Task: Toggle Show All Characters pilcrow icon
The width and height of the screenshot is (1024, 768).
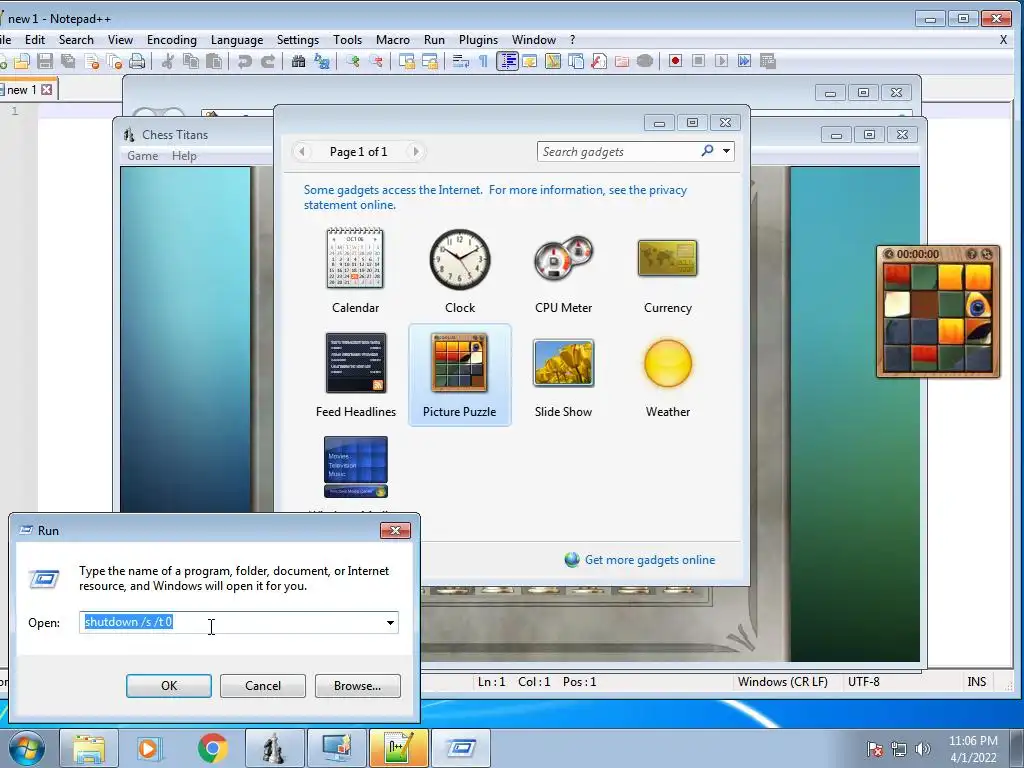Action: (483, 61)
